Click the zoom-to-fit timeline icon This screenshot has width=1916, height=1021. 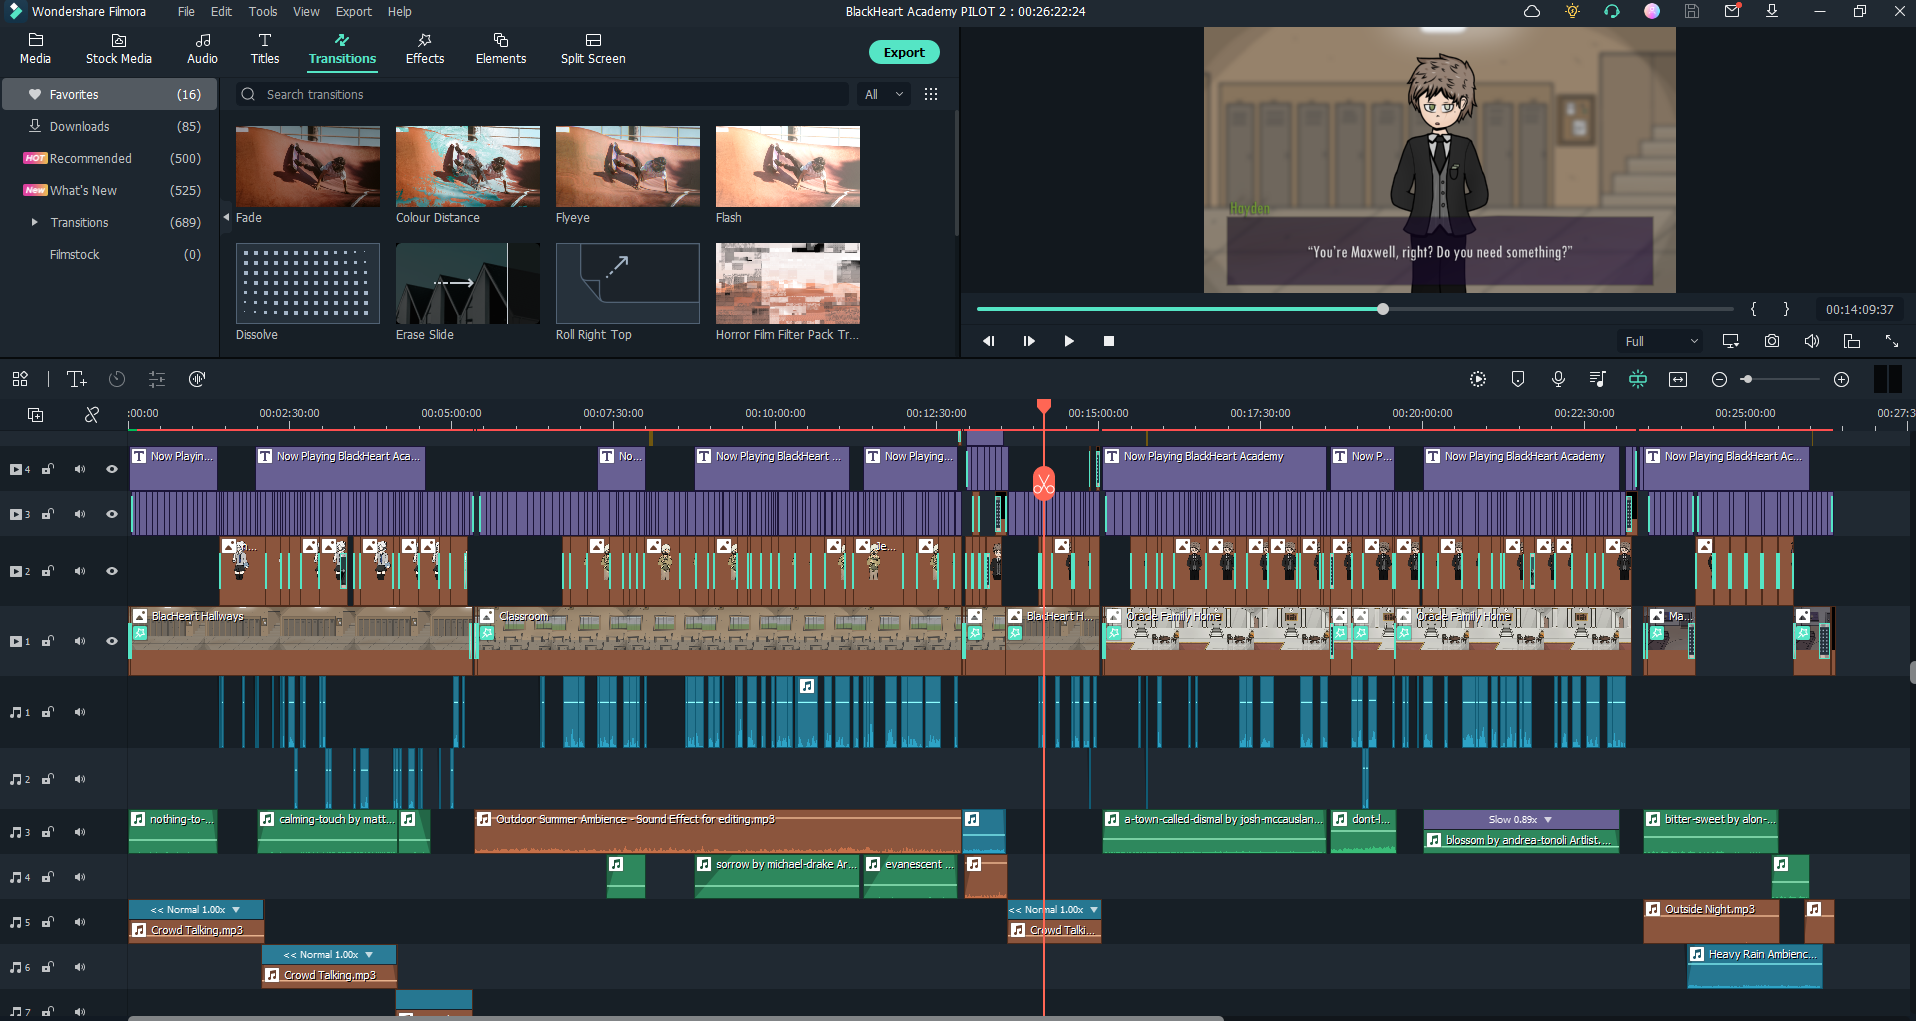(x=1678, y=379)
